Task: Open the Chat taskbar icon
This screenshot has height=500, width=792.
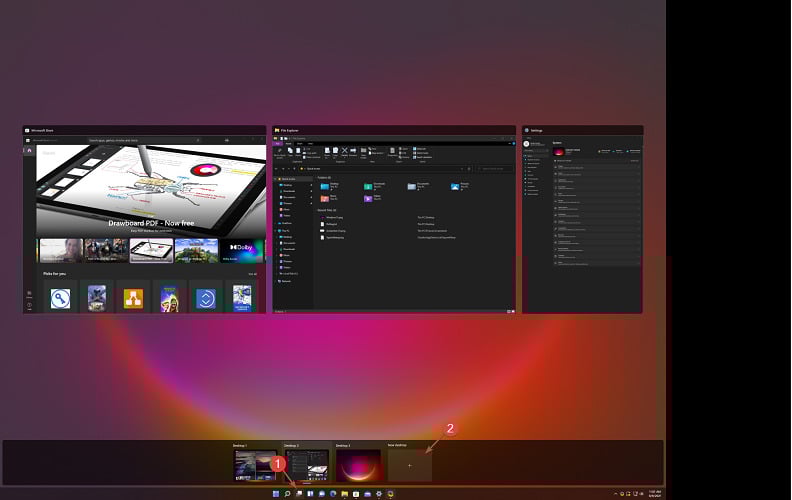Action: click(322, 494)
